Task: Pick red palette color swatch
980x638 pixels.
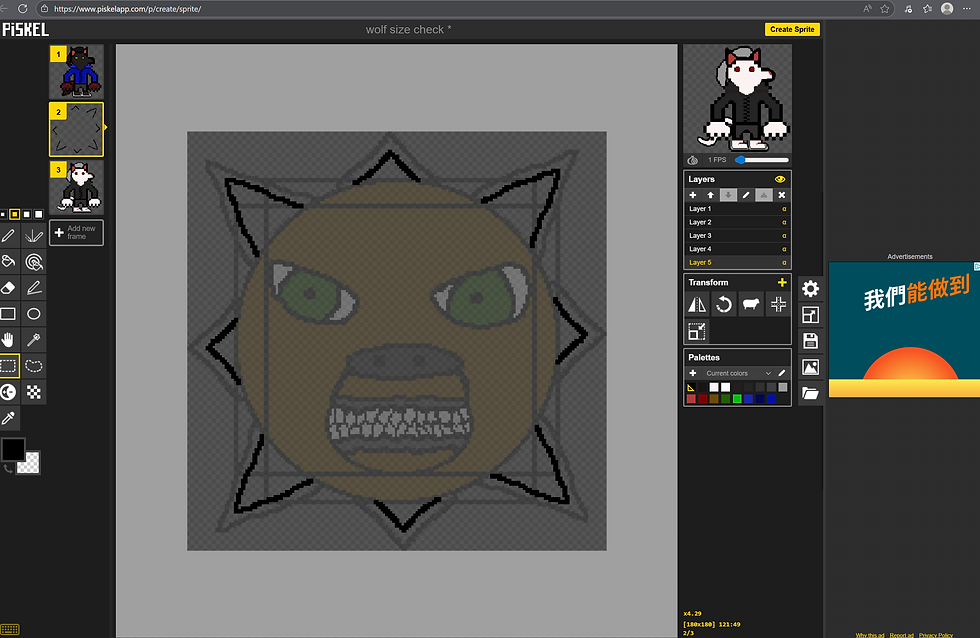Action: coord(691,399)
